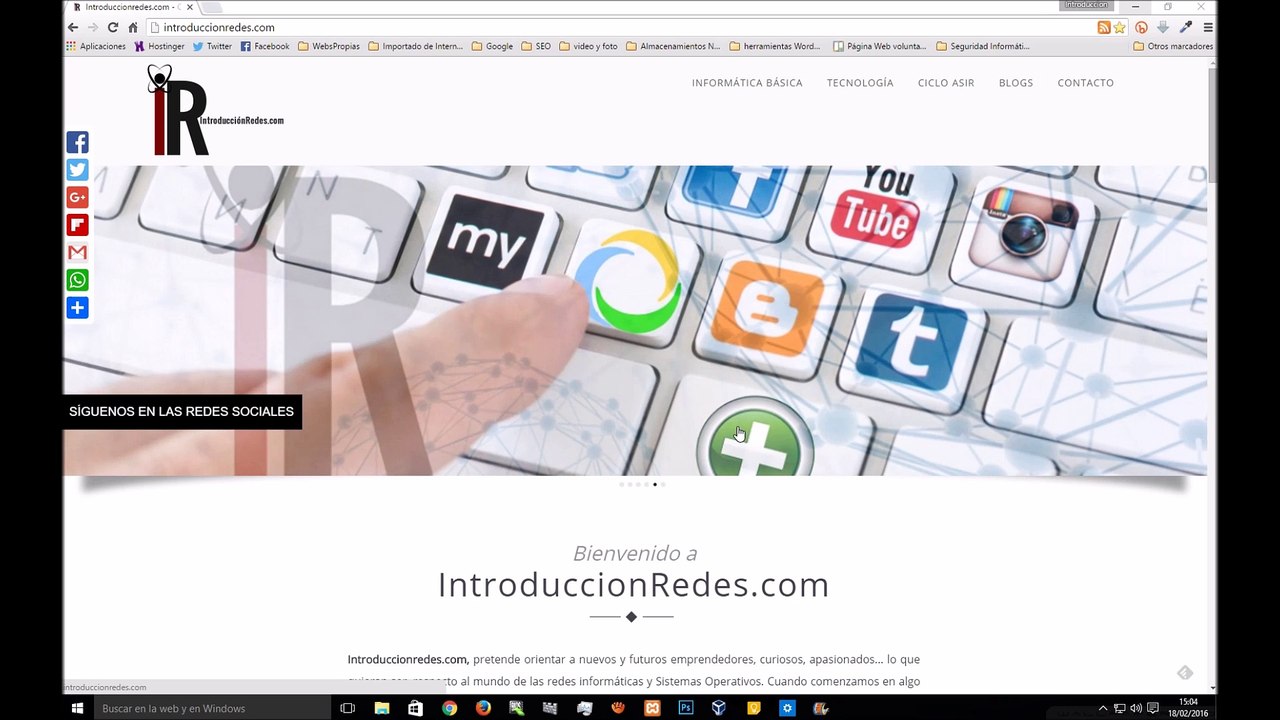Screen dimensions: 1280x720
Task: Expand video y foto bookmarks folder
Action: (x=588, y=46)
